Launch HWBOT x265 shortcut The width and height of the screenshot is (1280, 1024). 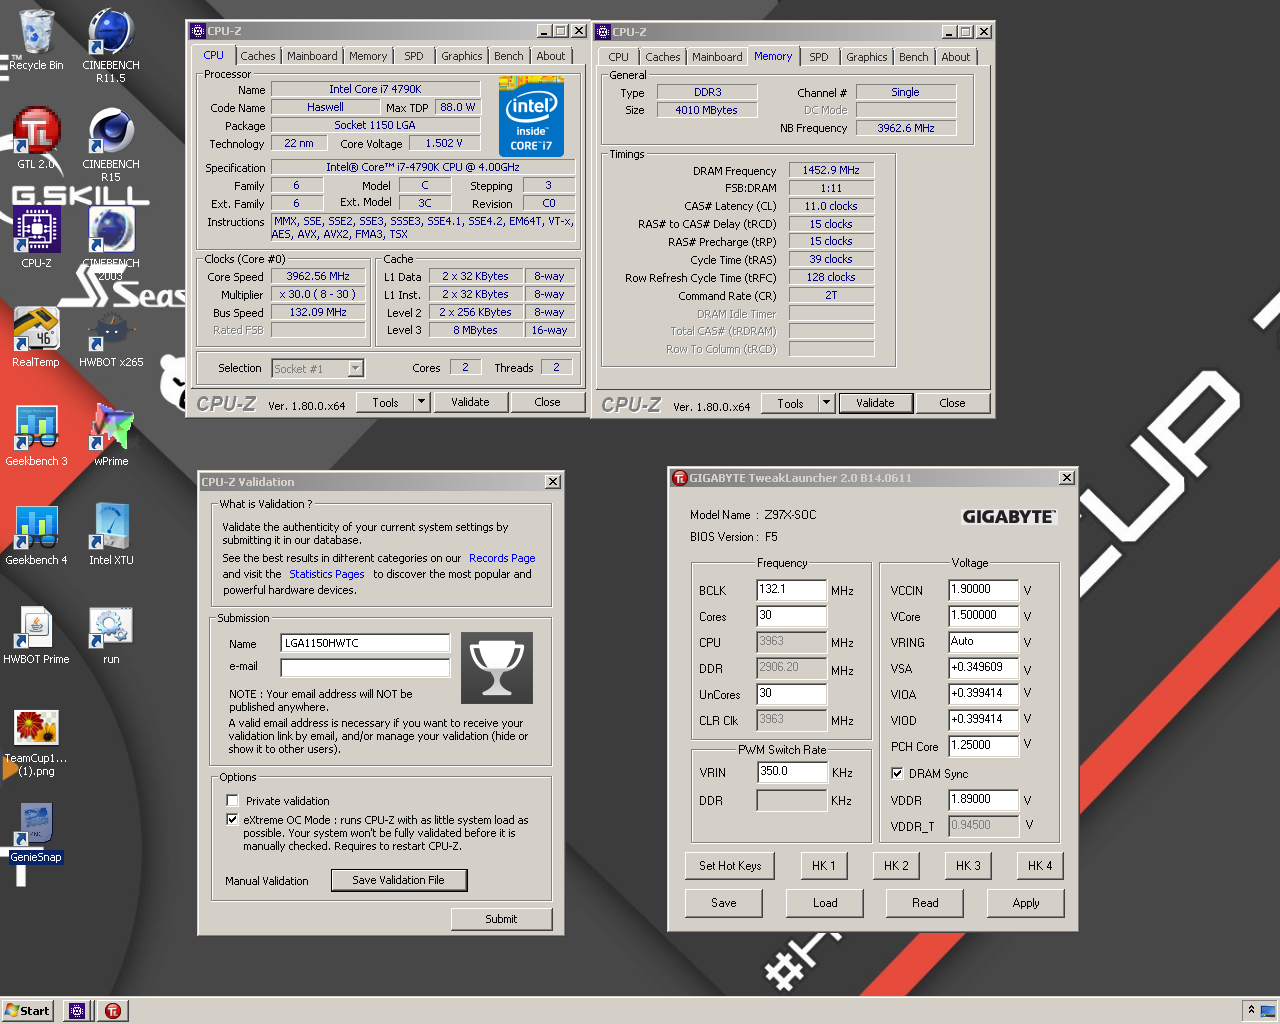[x=111, y=337]
